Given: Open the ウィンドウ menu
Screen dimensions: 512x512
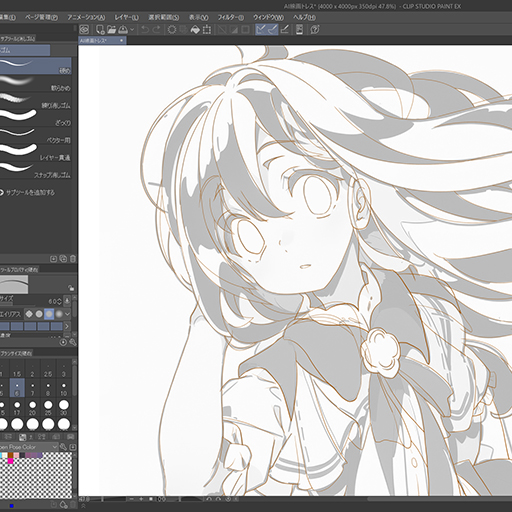Looking at the screenshot, I should (x=268, y=17).
